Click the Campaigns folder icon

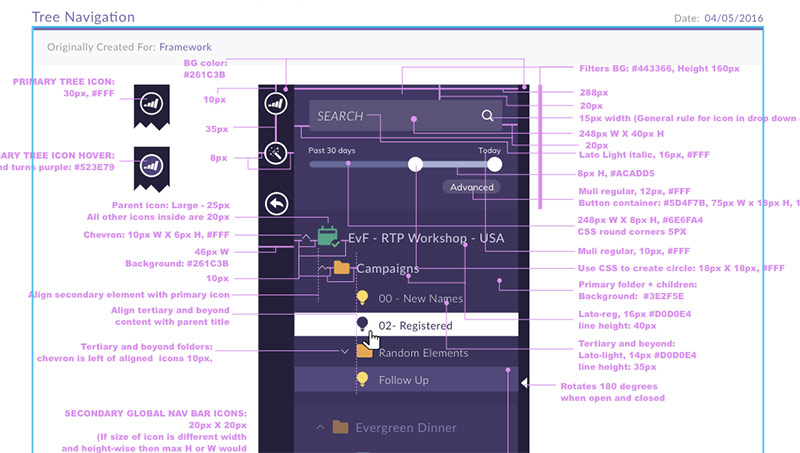click(342, 268)
